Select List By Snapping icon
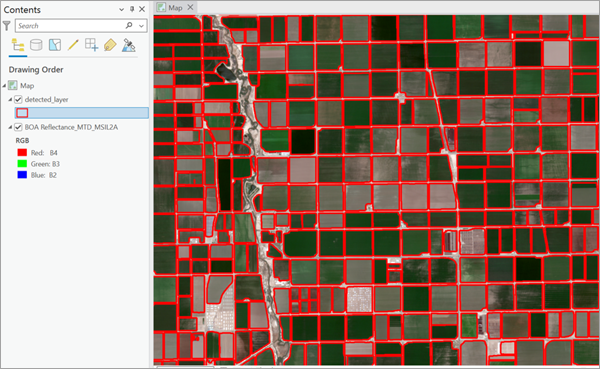 tap(91, 45)
